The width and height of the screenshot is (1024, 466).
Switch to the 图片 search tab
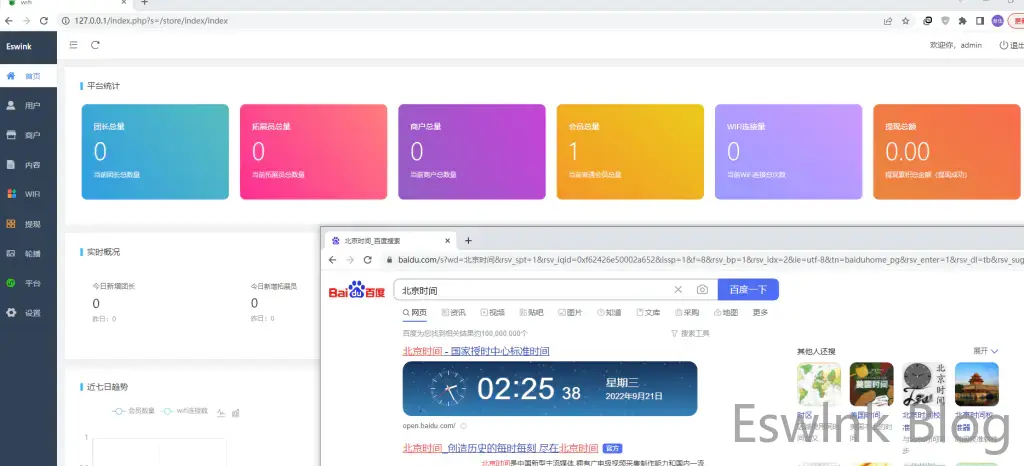point(570,313)
